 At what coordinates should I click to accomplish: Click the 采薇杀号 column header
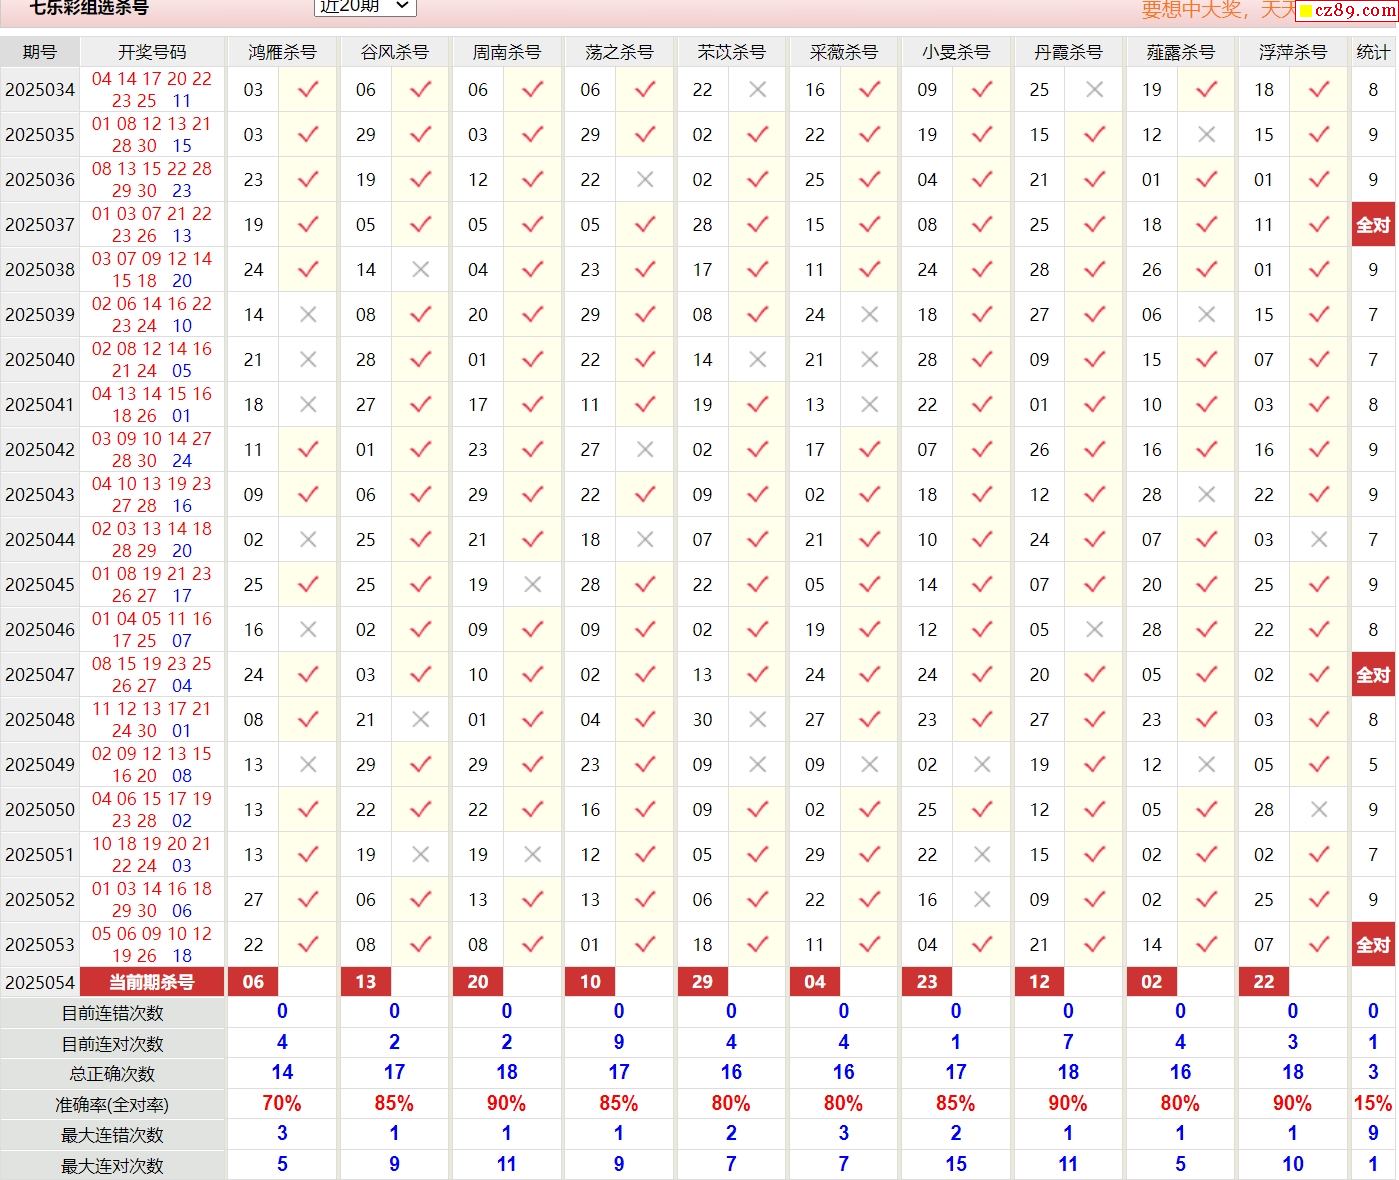tap(843, 52)
